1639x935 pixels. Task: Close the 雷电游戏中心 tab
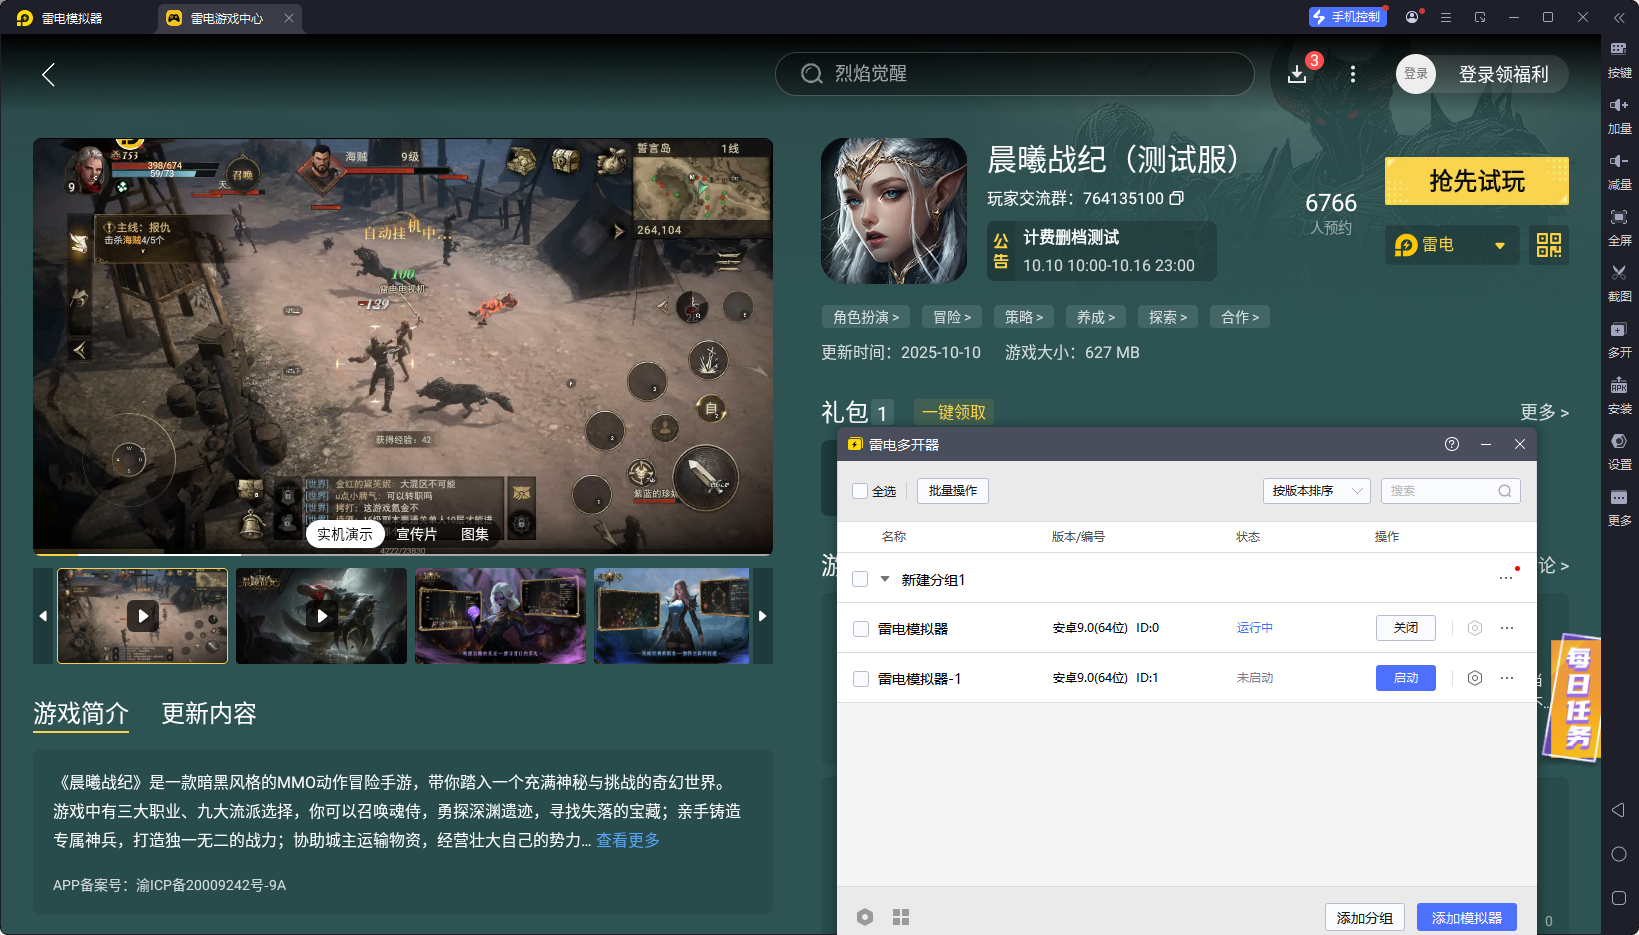[x=289, y=18]
